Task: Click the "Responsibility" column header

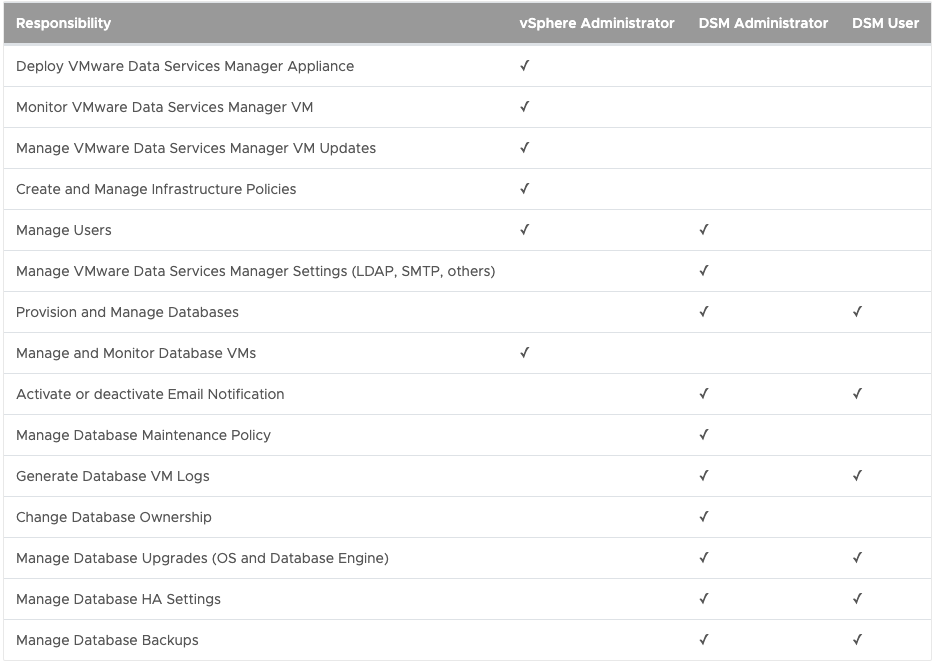Action: click(x=63, y=23)
